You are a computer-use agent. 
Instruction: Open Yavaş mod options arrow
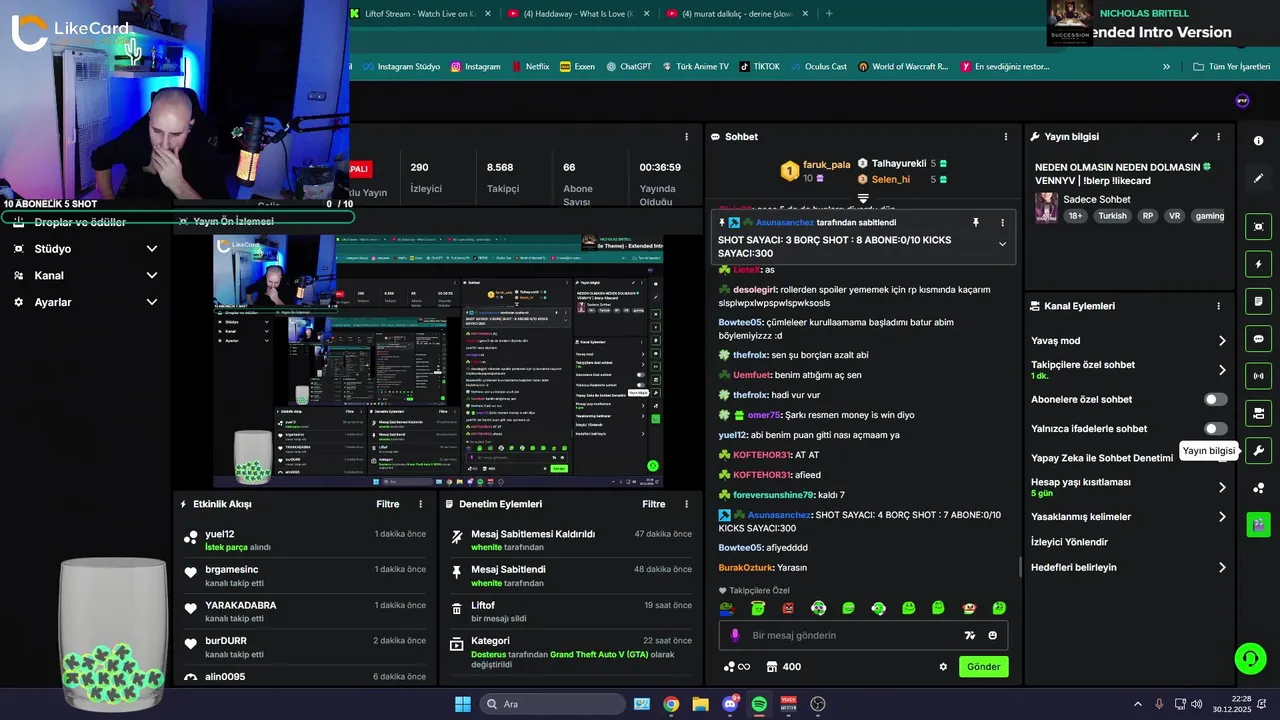1222,341
